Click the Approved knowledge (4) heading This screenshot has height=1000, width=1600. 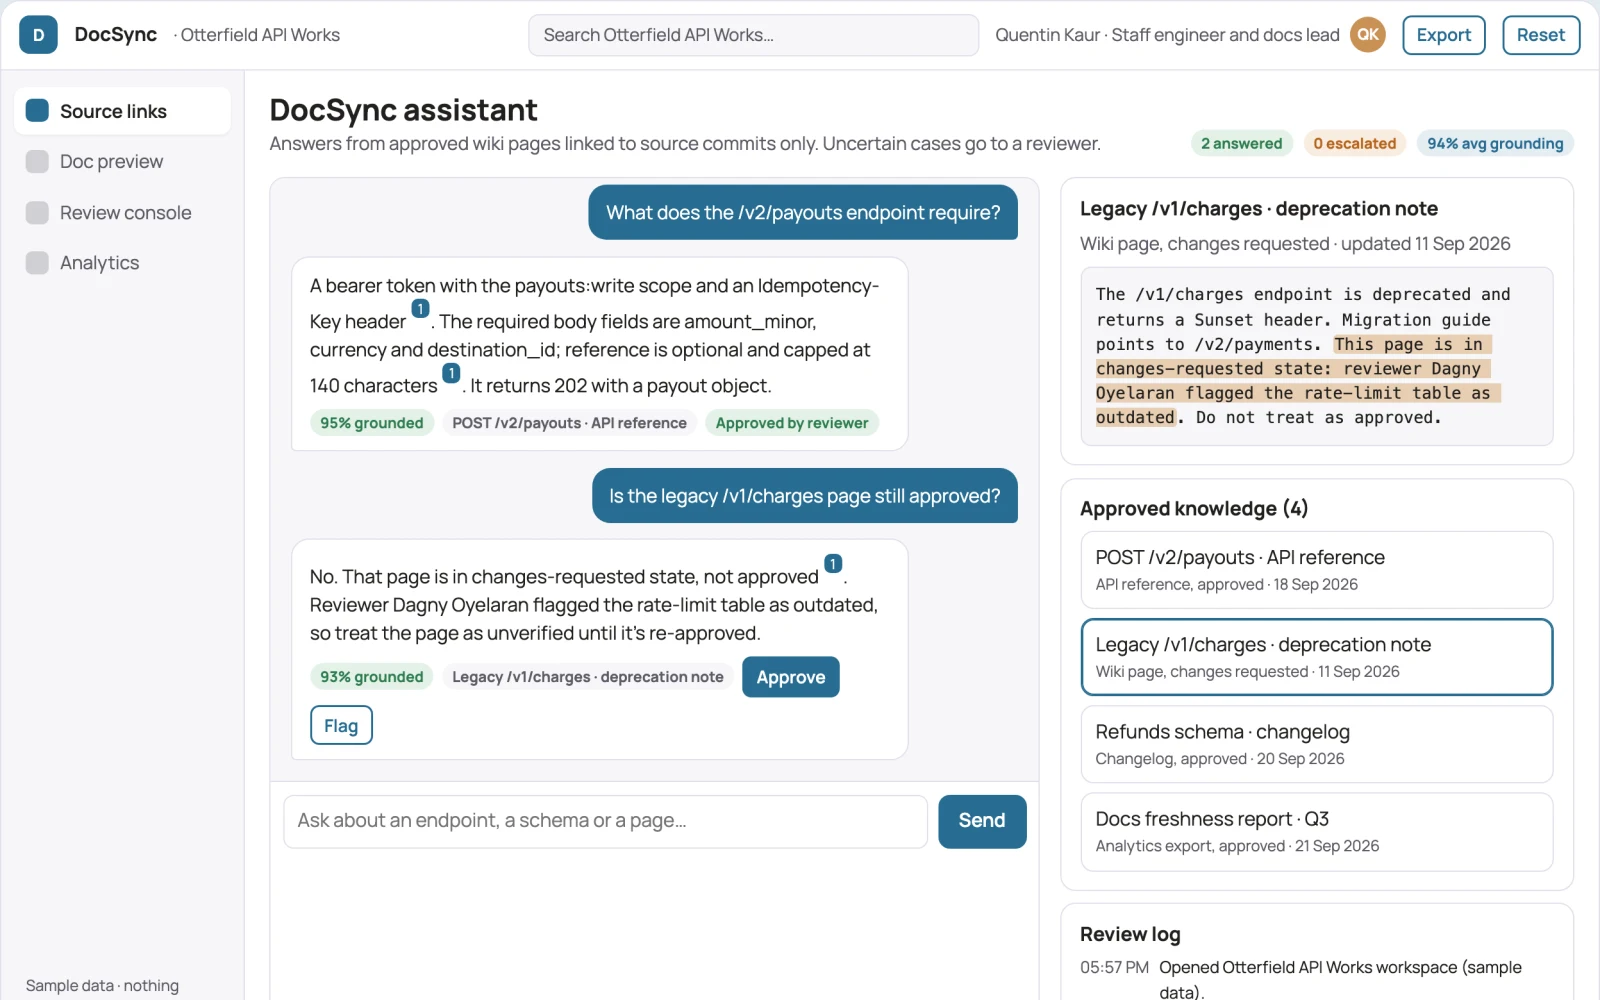(x=1194, y=509)
